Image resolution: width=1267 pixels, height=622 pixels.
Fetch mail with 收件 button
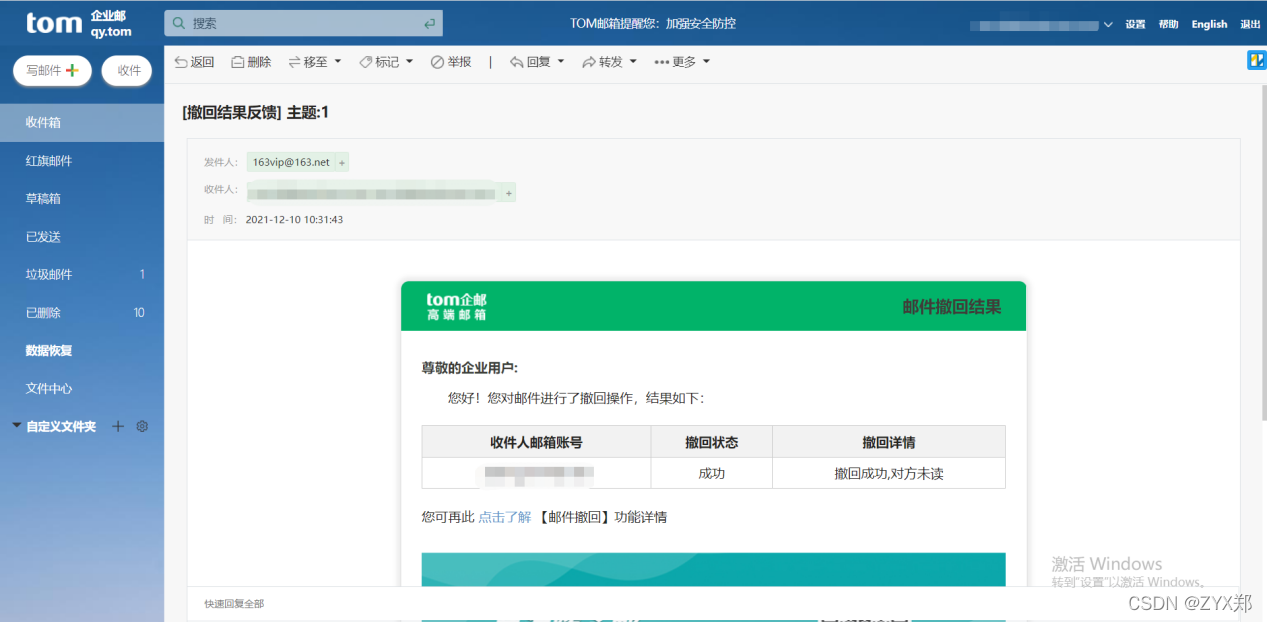click(128, 70)
